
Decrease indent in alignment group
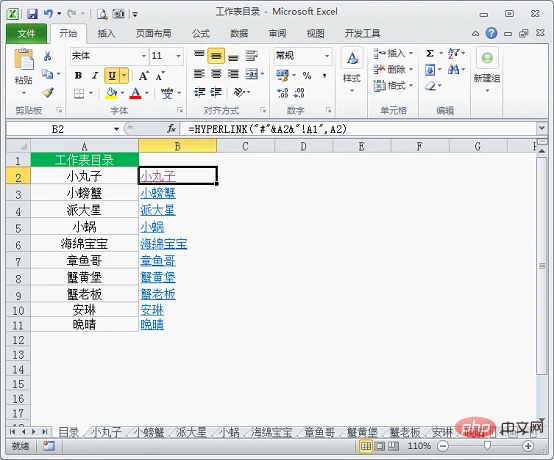[200, 93]
